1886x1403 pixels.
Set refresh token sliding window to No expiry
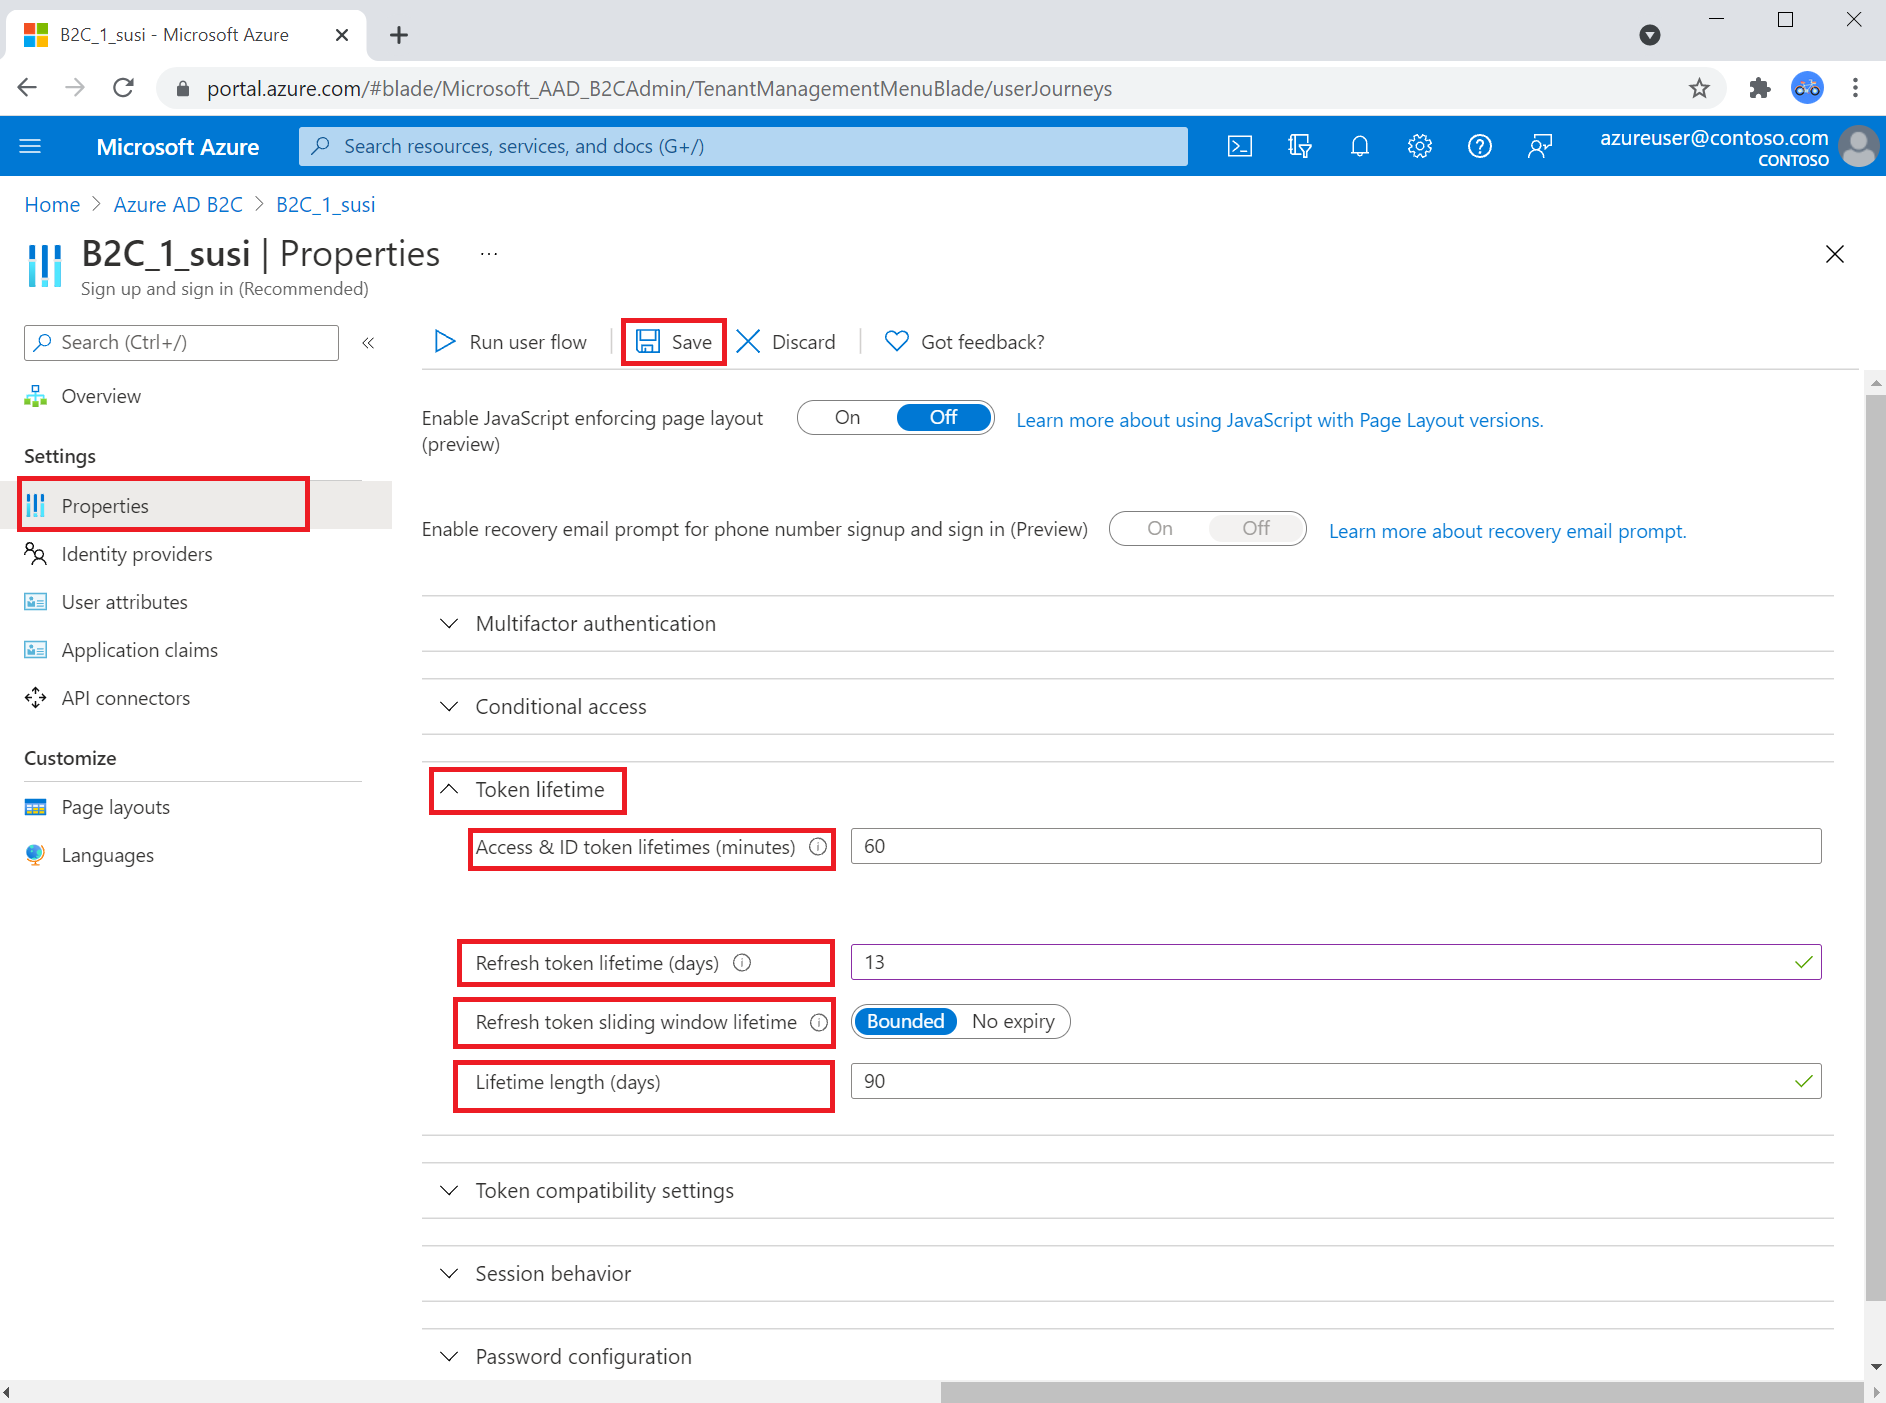point(1013,1021)
